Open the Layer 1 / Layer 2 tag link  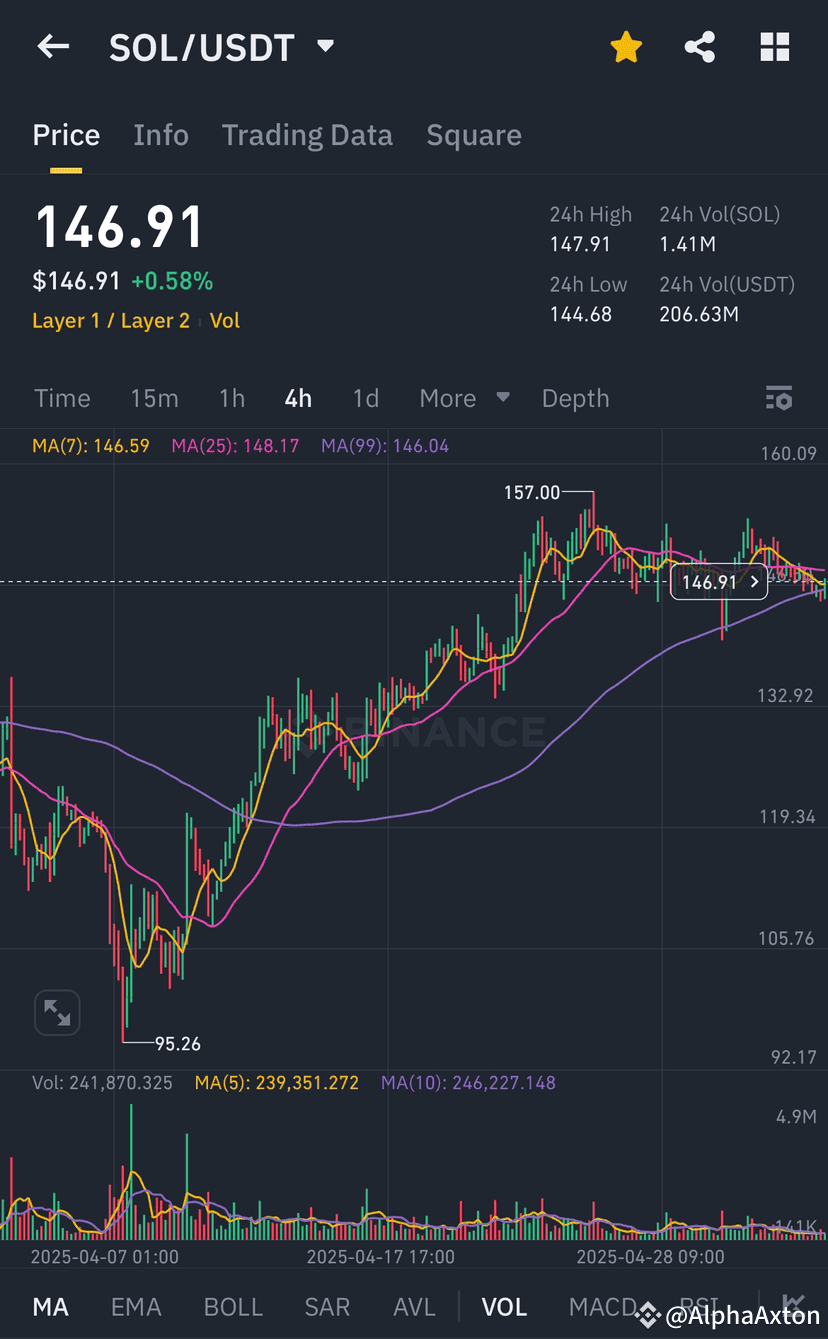click(111, 321)
